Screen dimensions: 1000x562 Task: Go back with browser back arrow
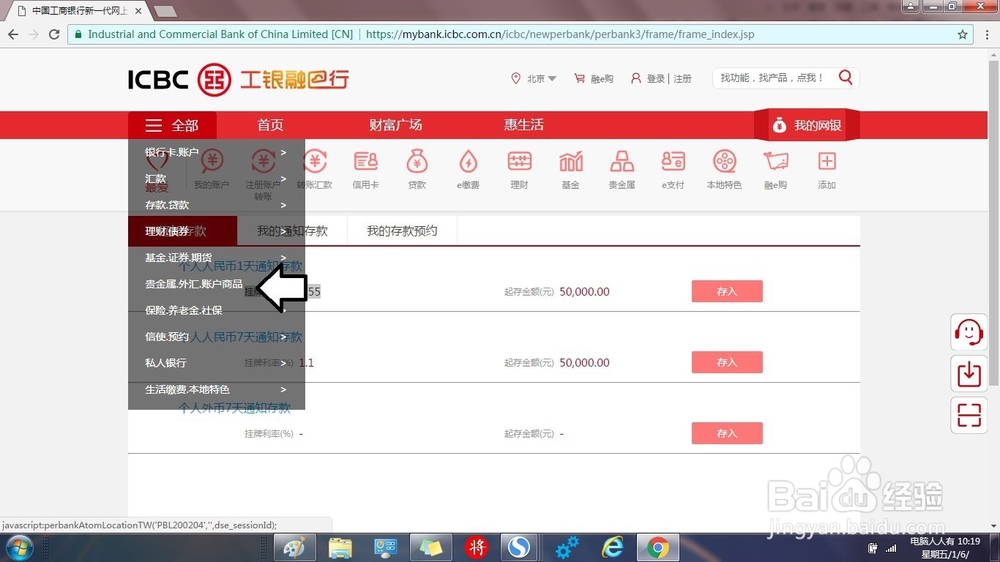(x=13, y=34)
